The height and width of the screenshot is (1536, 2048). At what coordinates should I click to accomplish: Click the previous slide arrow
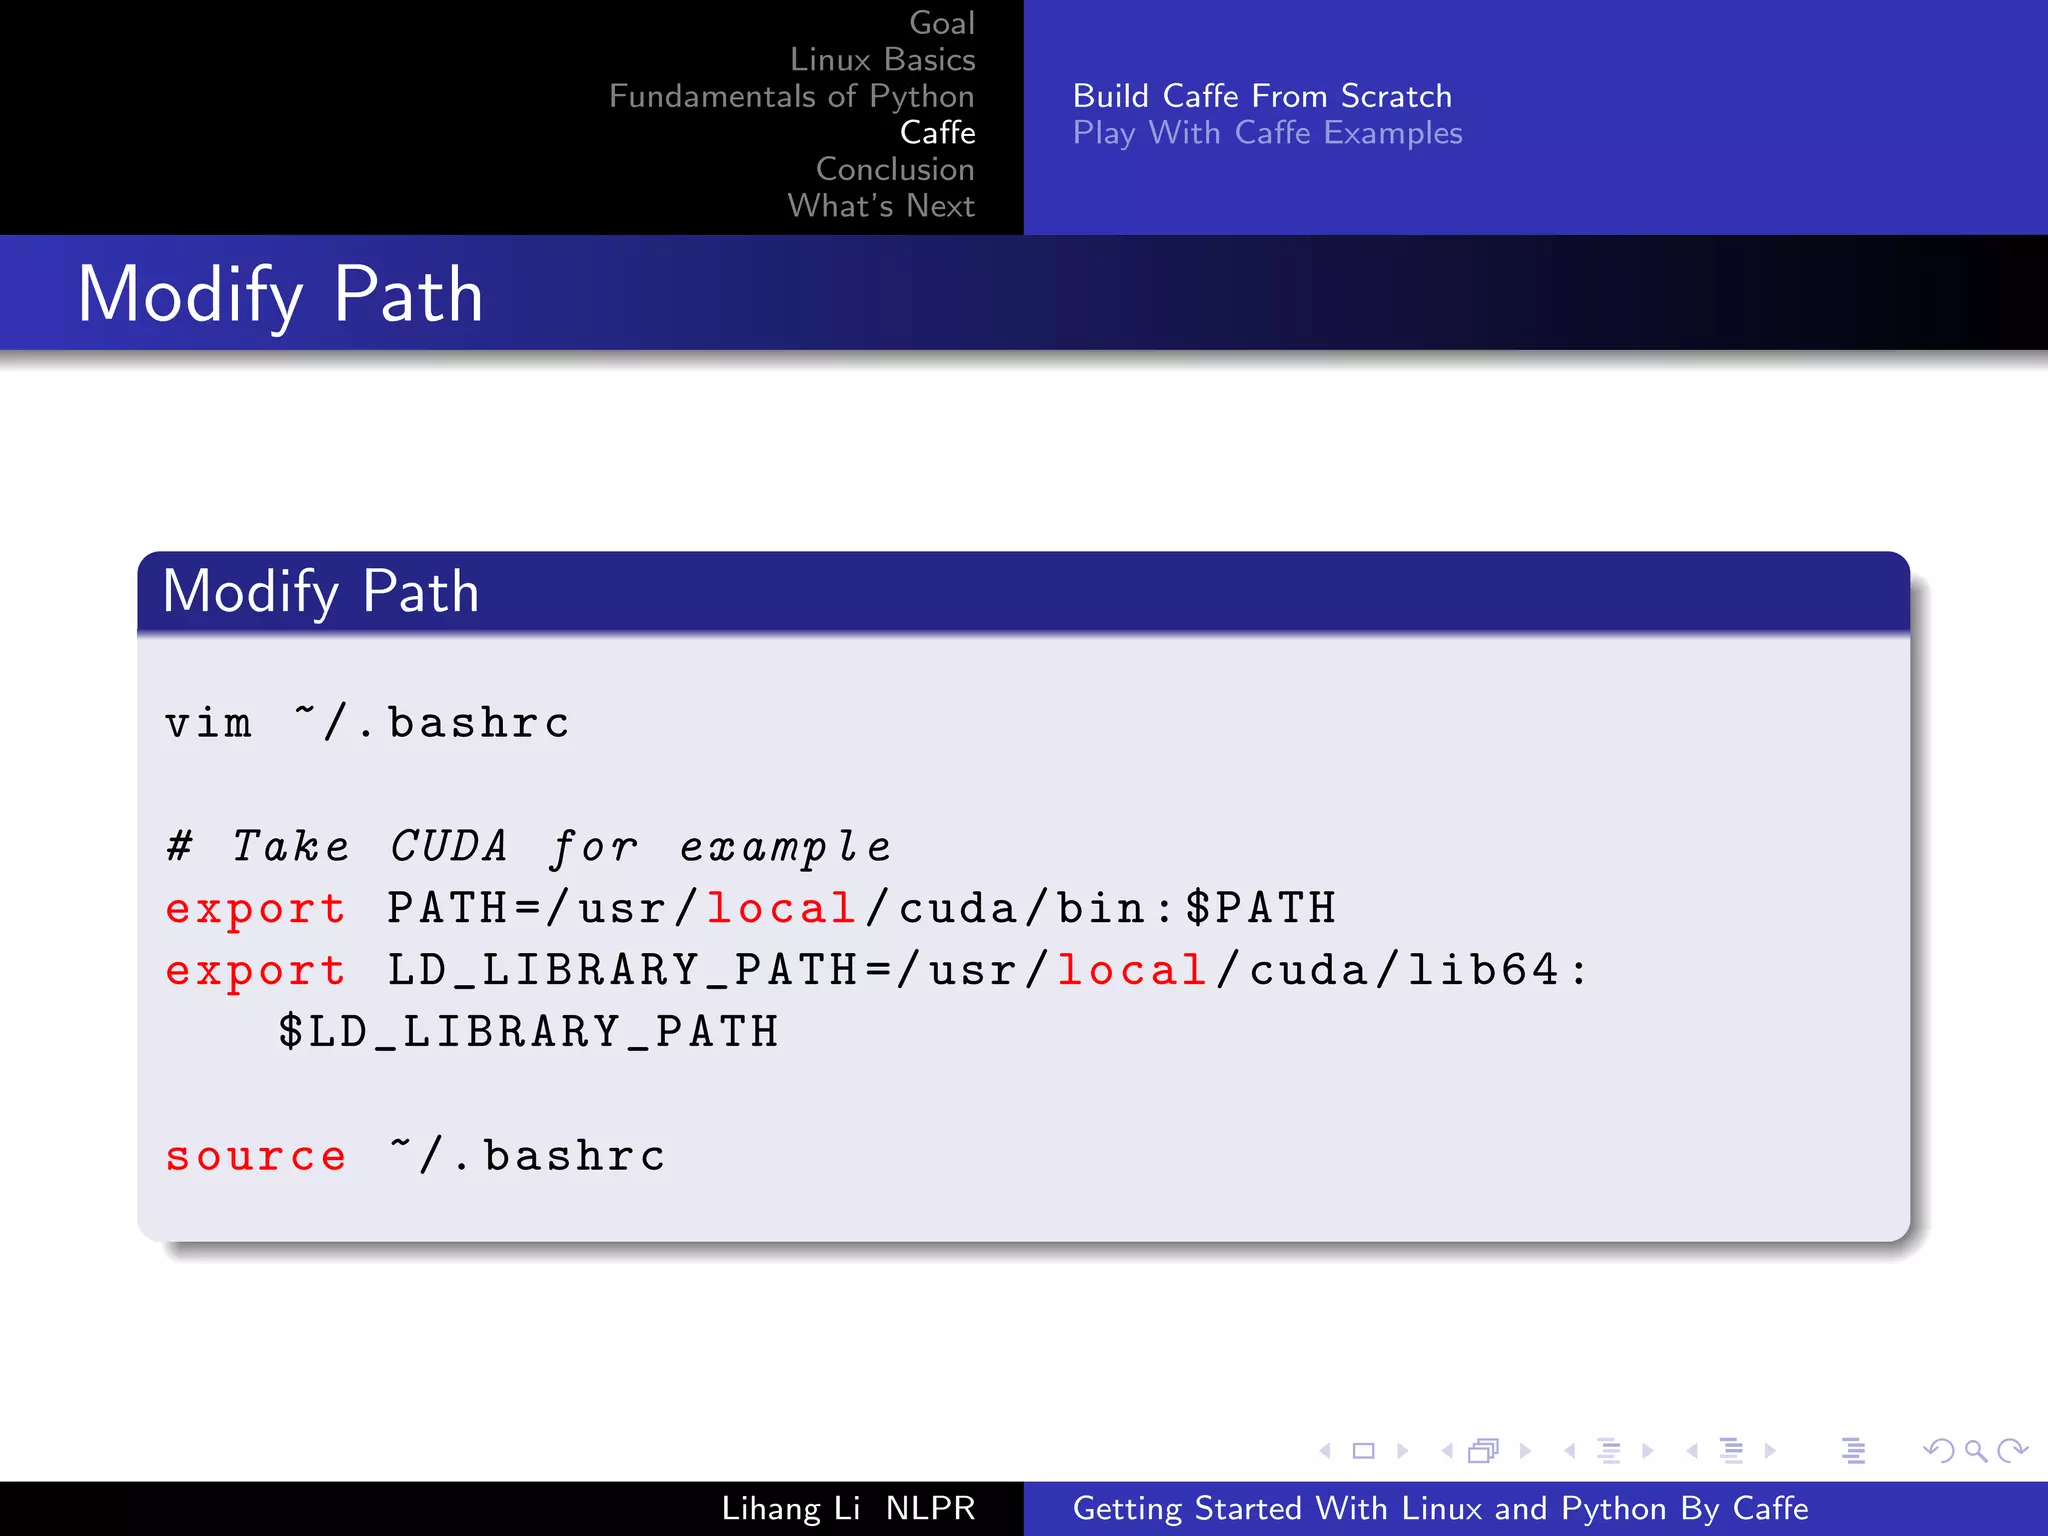tap(1325, 1450)
